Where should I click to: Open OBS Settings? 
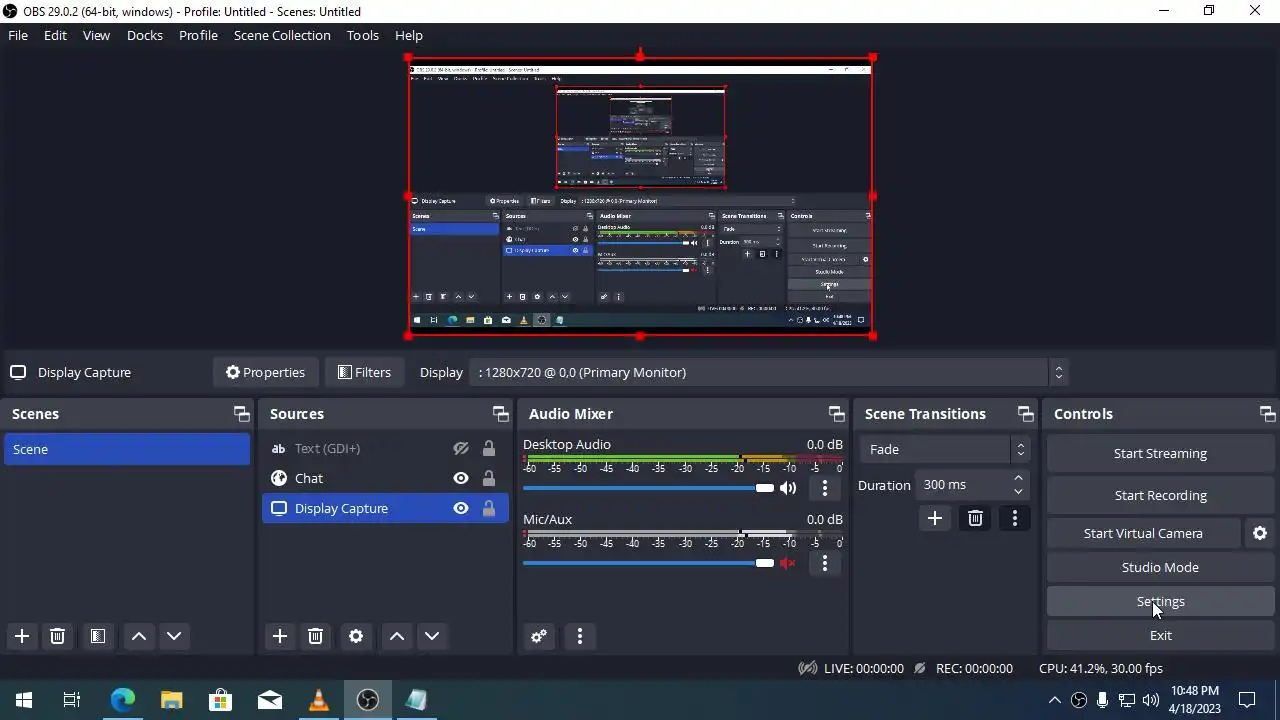(x=1160, y=601)
